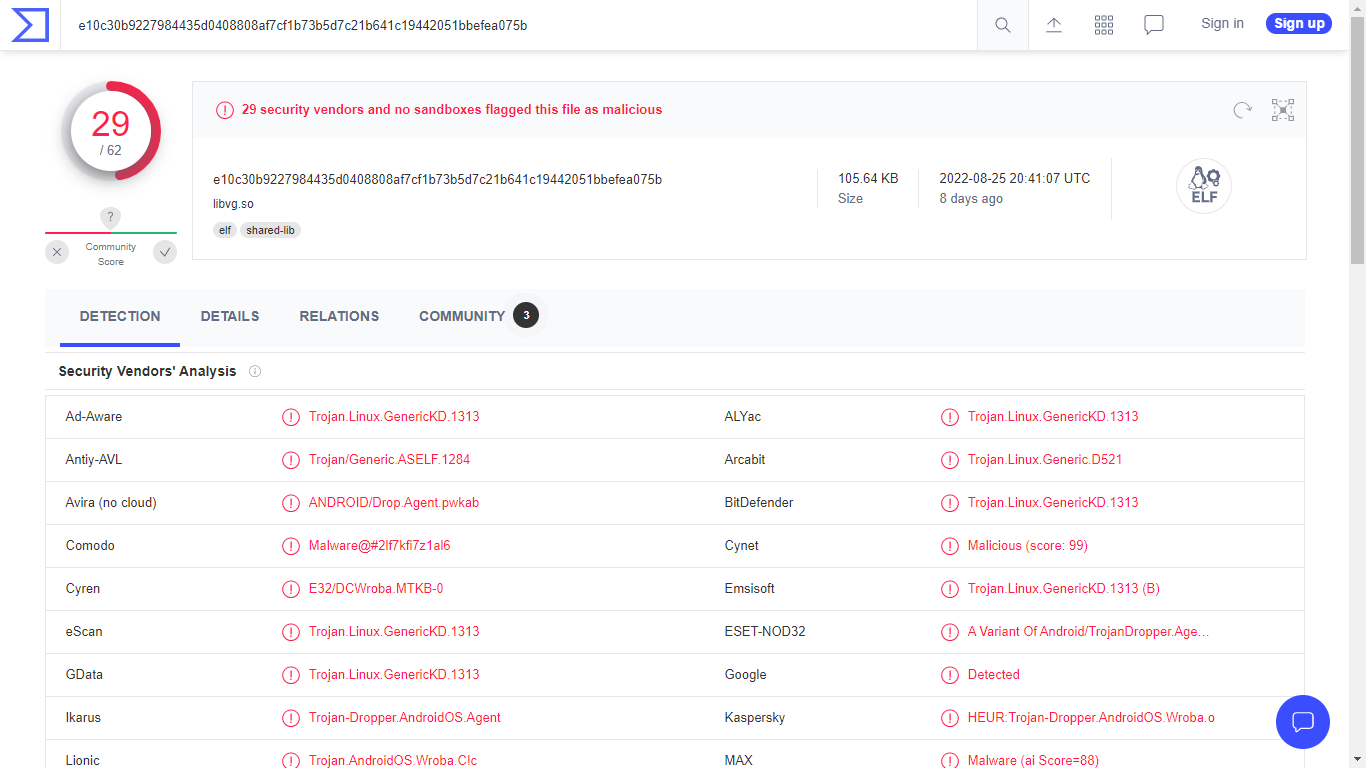1366x768 pixels.
Task: Click the warning icon next to Kaspersky result
Action: point(950,718)
